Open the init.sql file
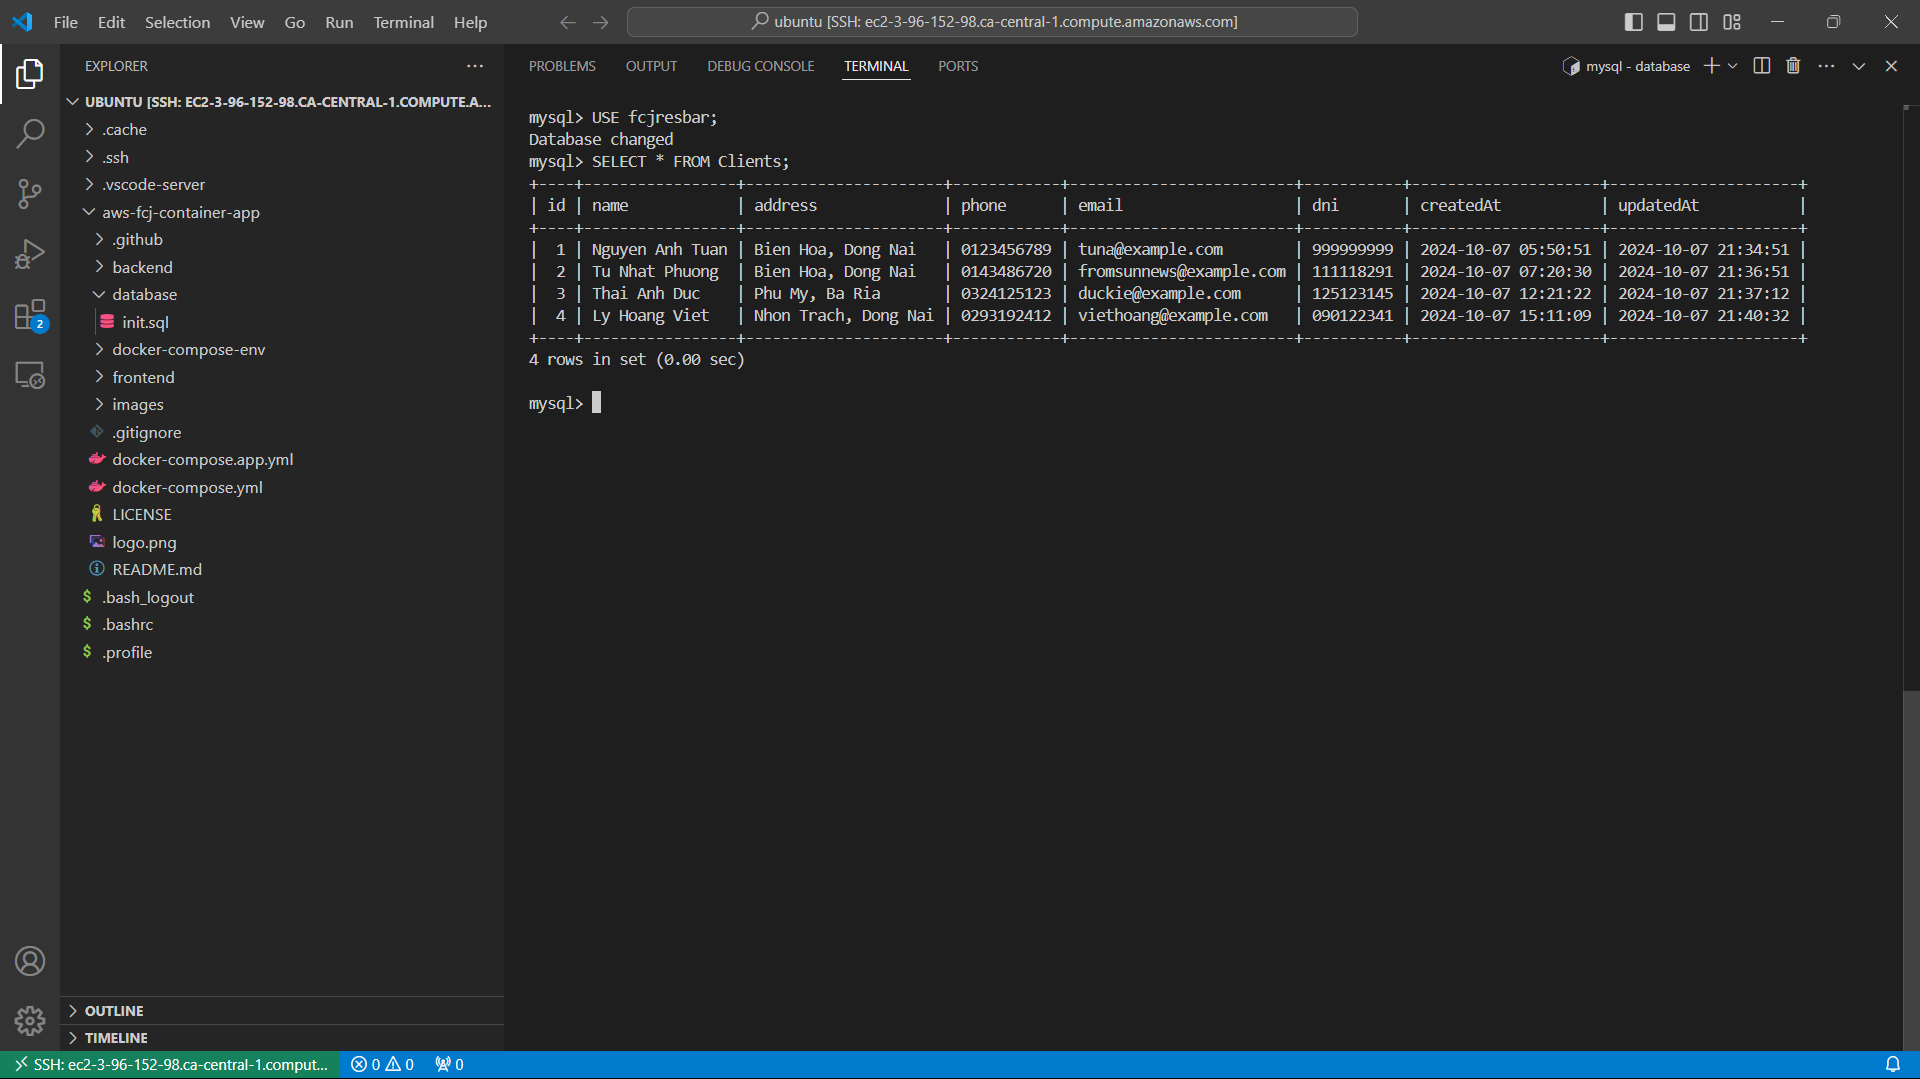This screenshot has height=1079, width=1920. (282, 322)
